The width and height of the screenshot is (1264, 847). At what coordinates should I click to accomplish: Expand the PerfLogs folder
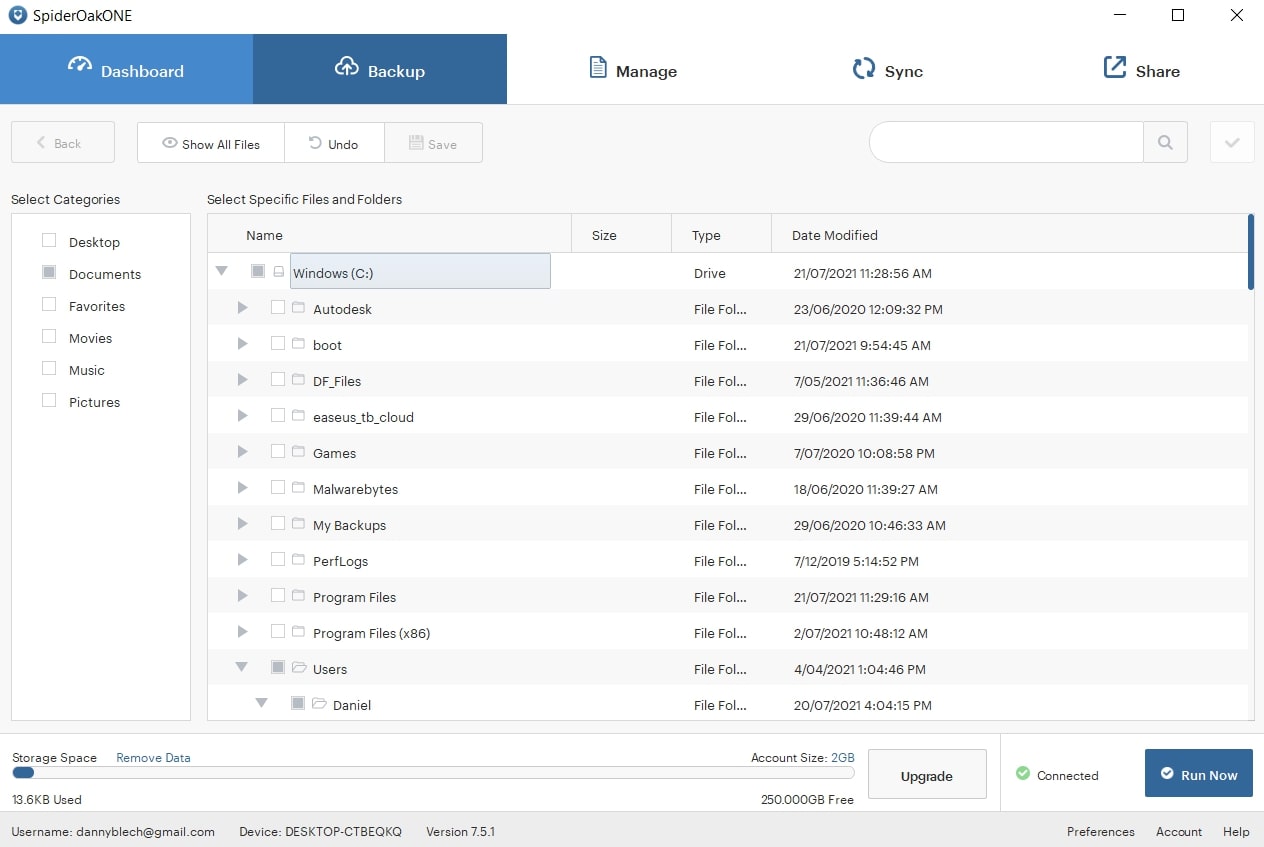point(242,560)
